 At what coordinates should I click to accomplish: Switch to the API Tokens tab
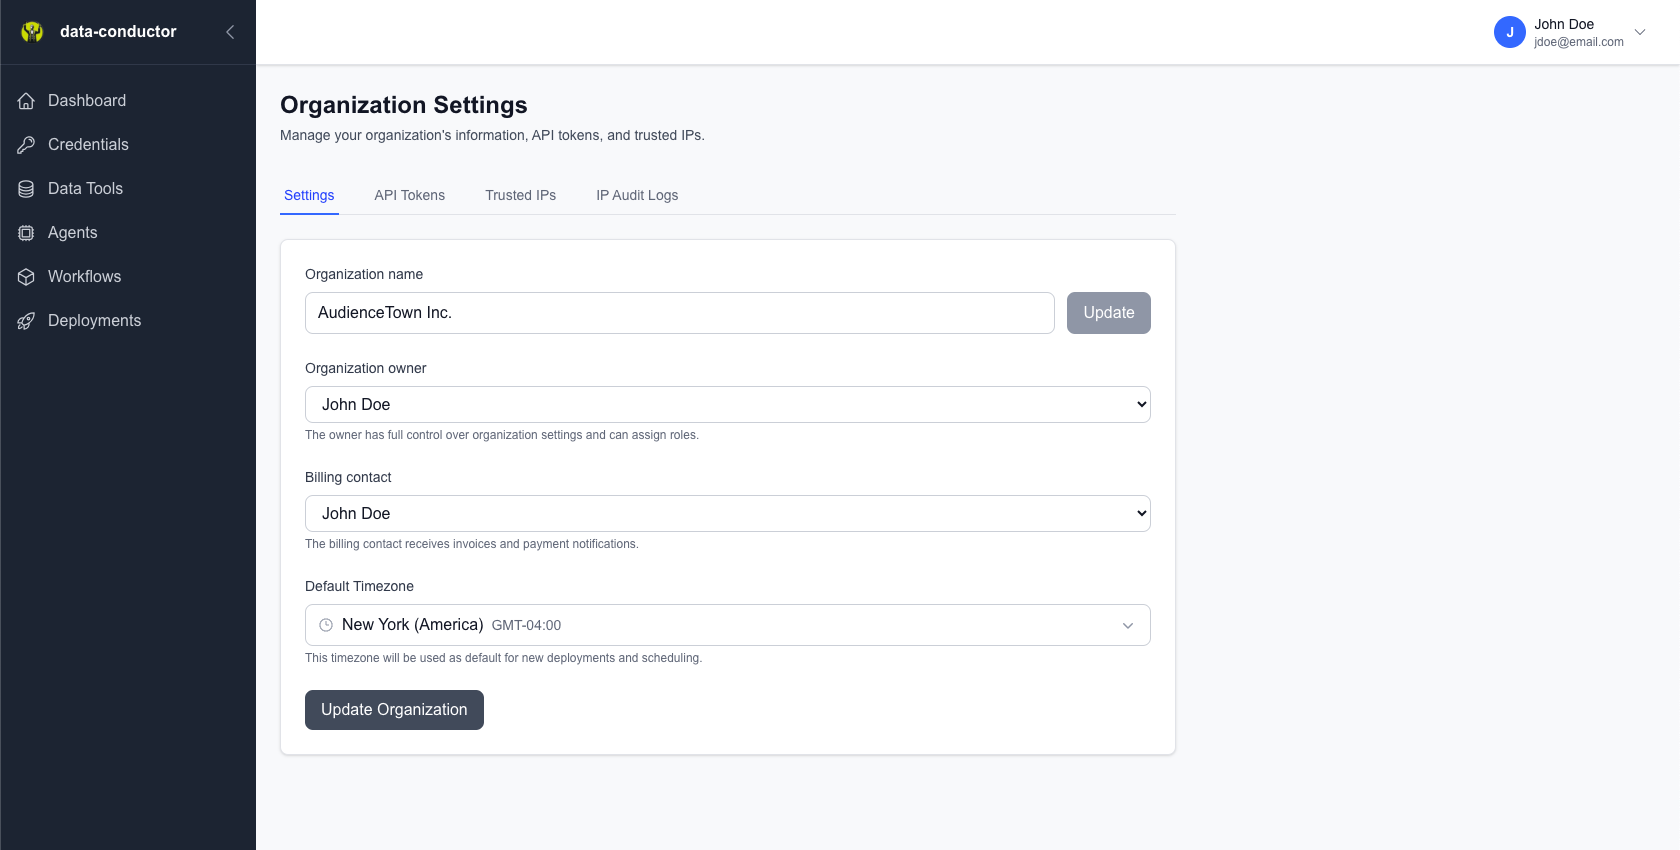[409, 195]
